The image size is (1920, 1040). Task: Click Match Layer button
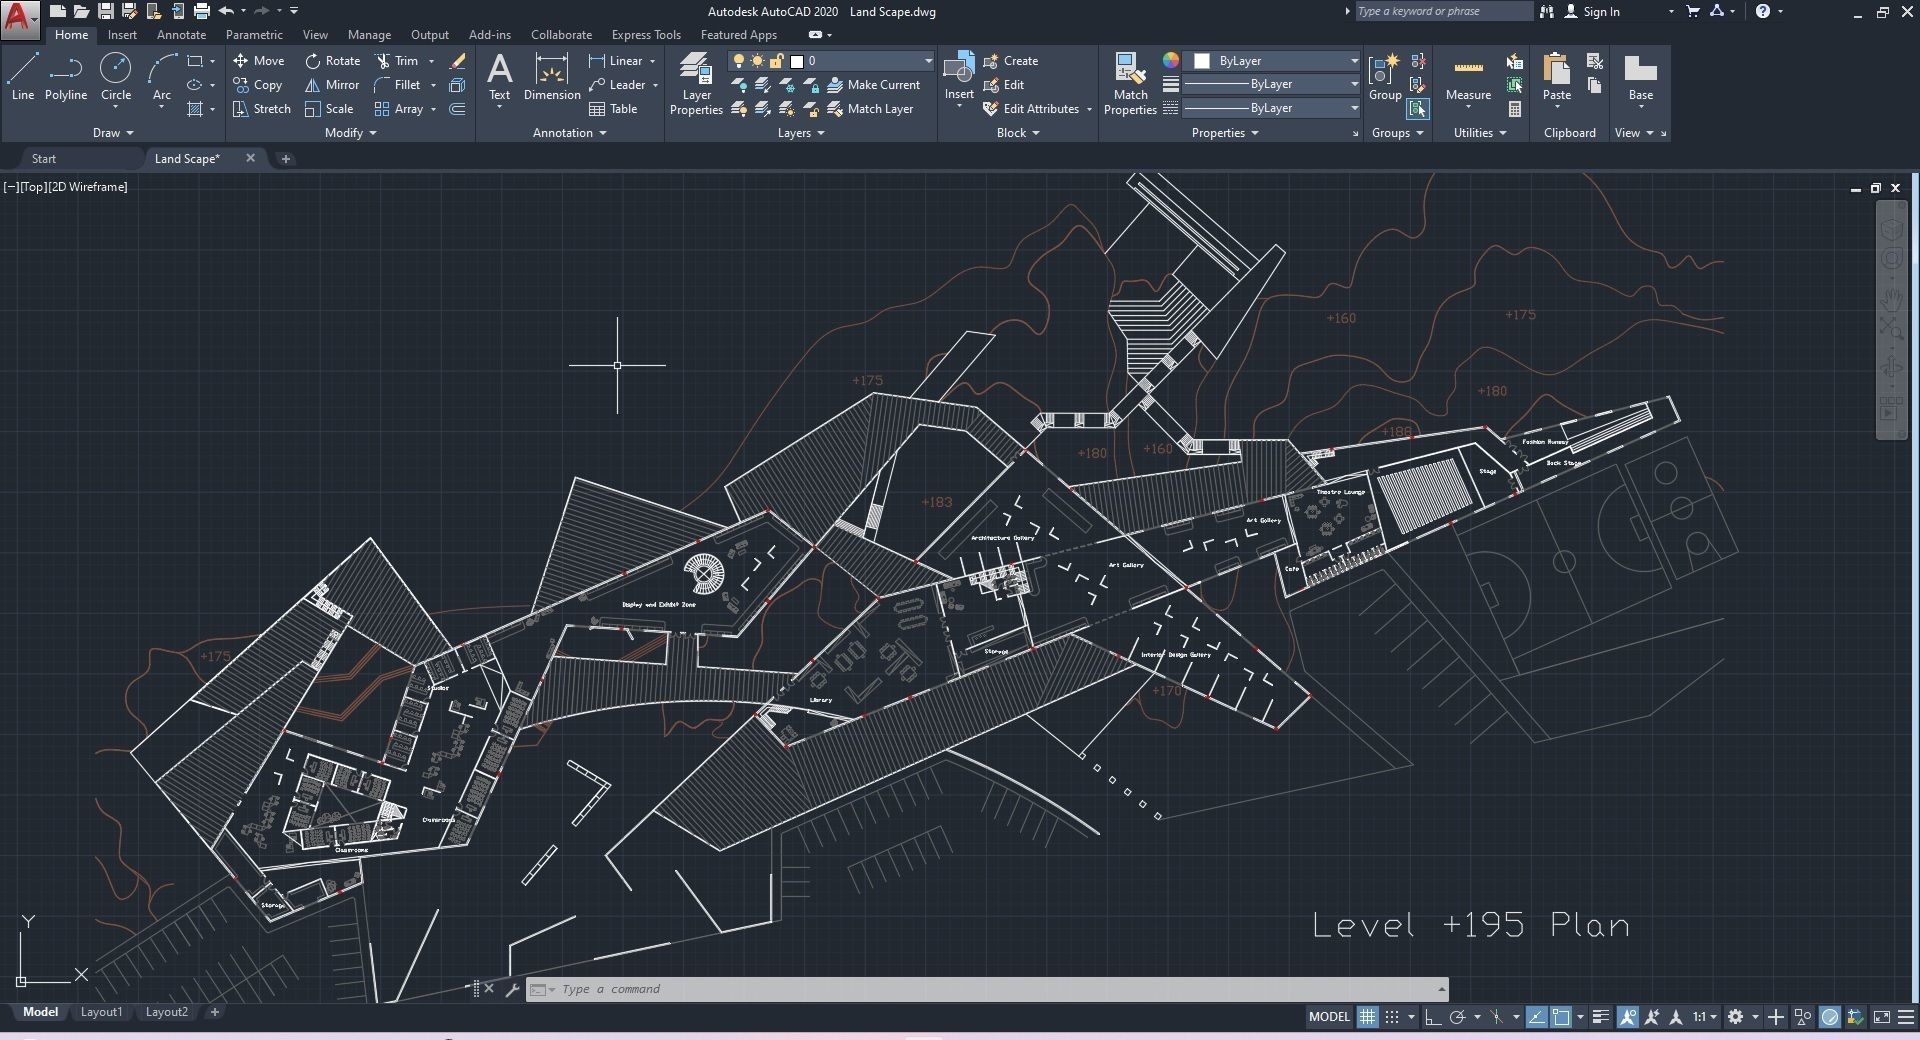coord(870,109)
